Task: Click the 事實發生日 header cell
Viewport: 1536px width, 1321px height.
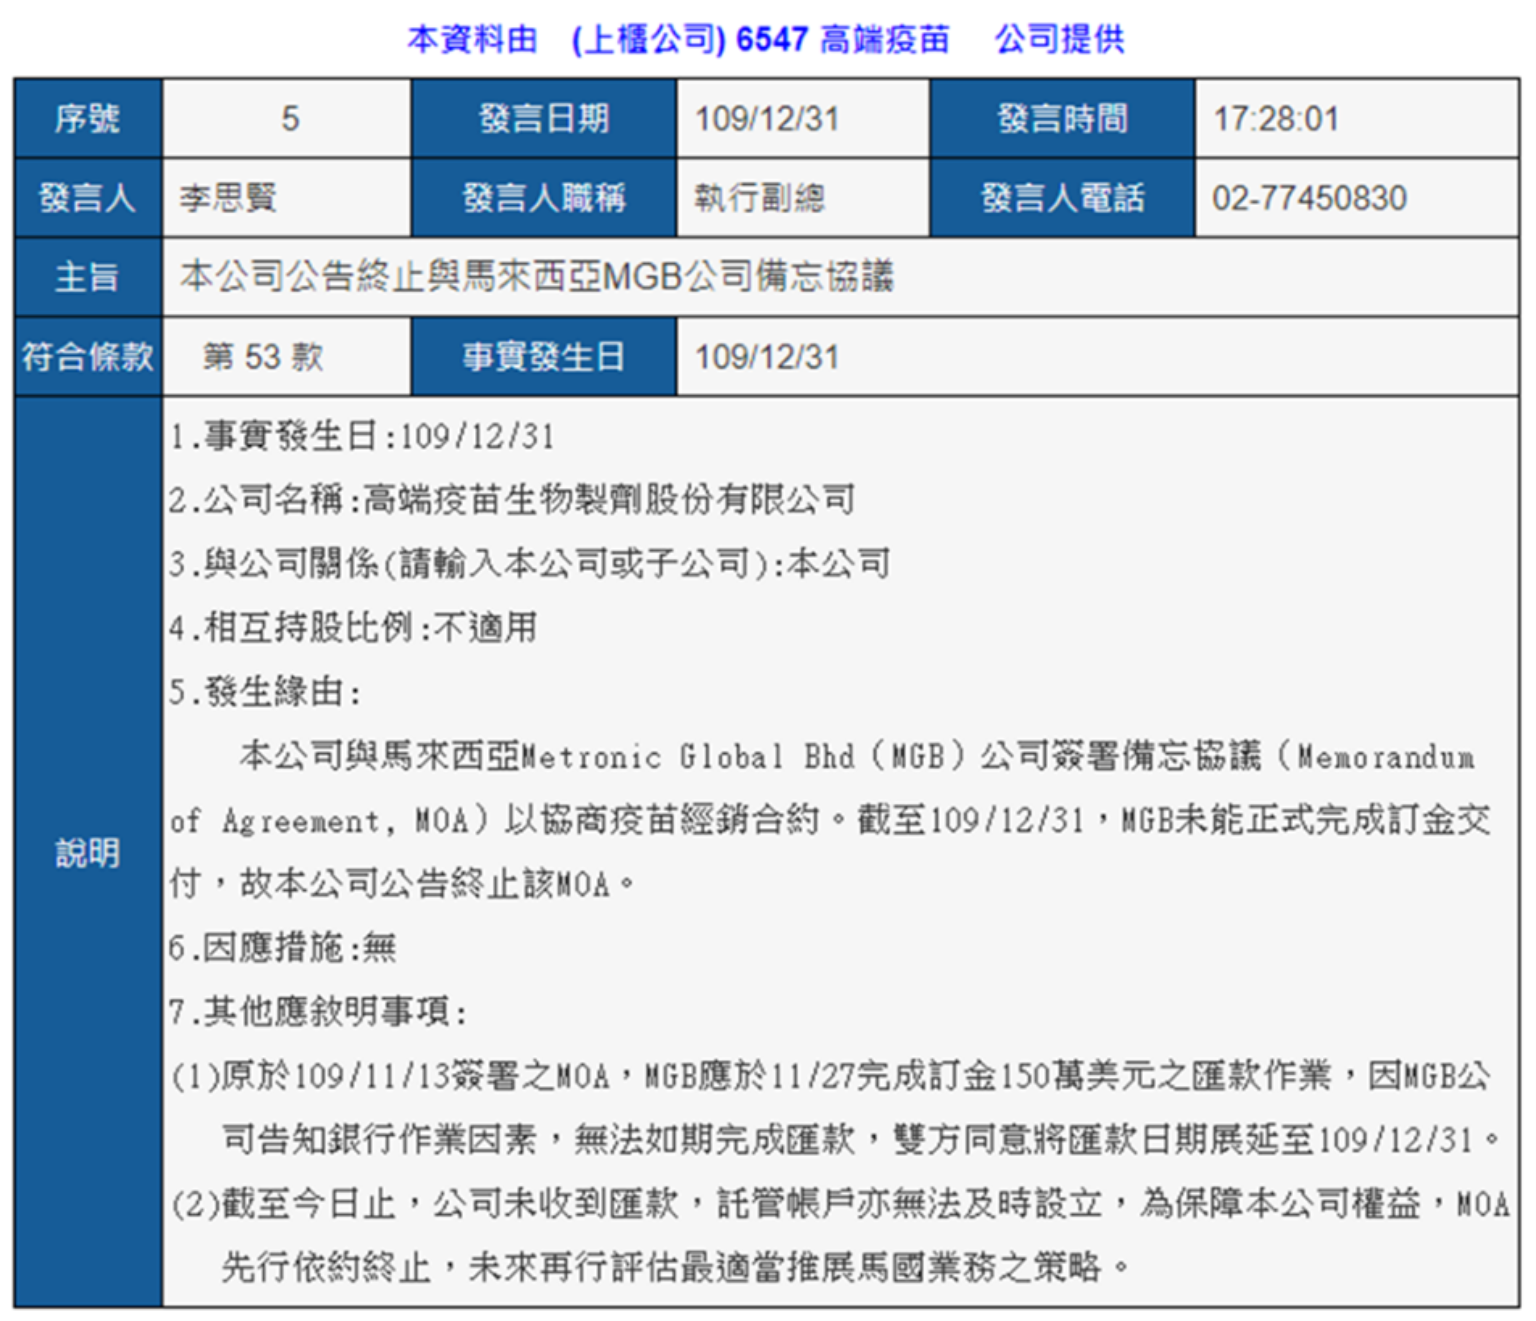Action: [x=543, y=357]
